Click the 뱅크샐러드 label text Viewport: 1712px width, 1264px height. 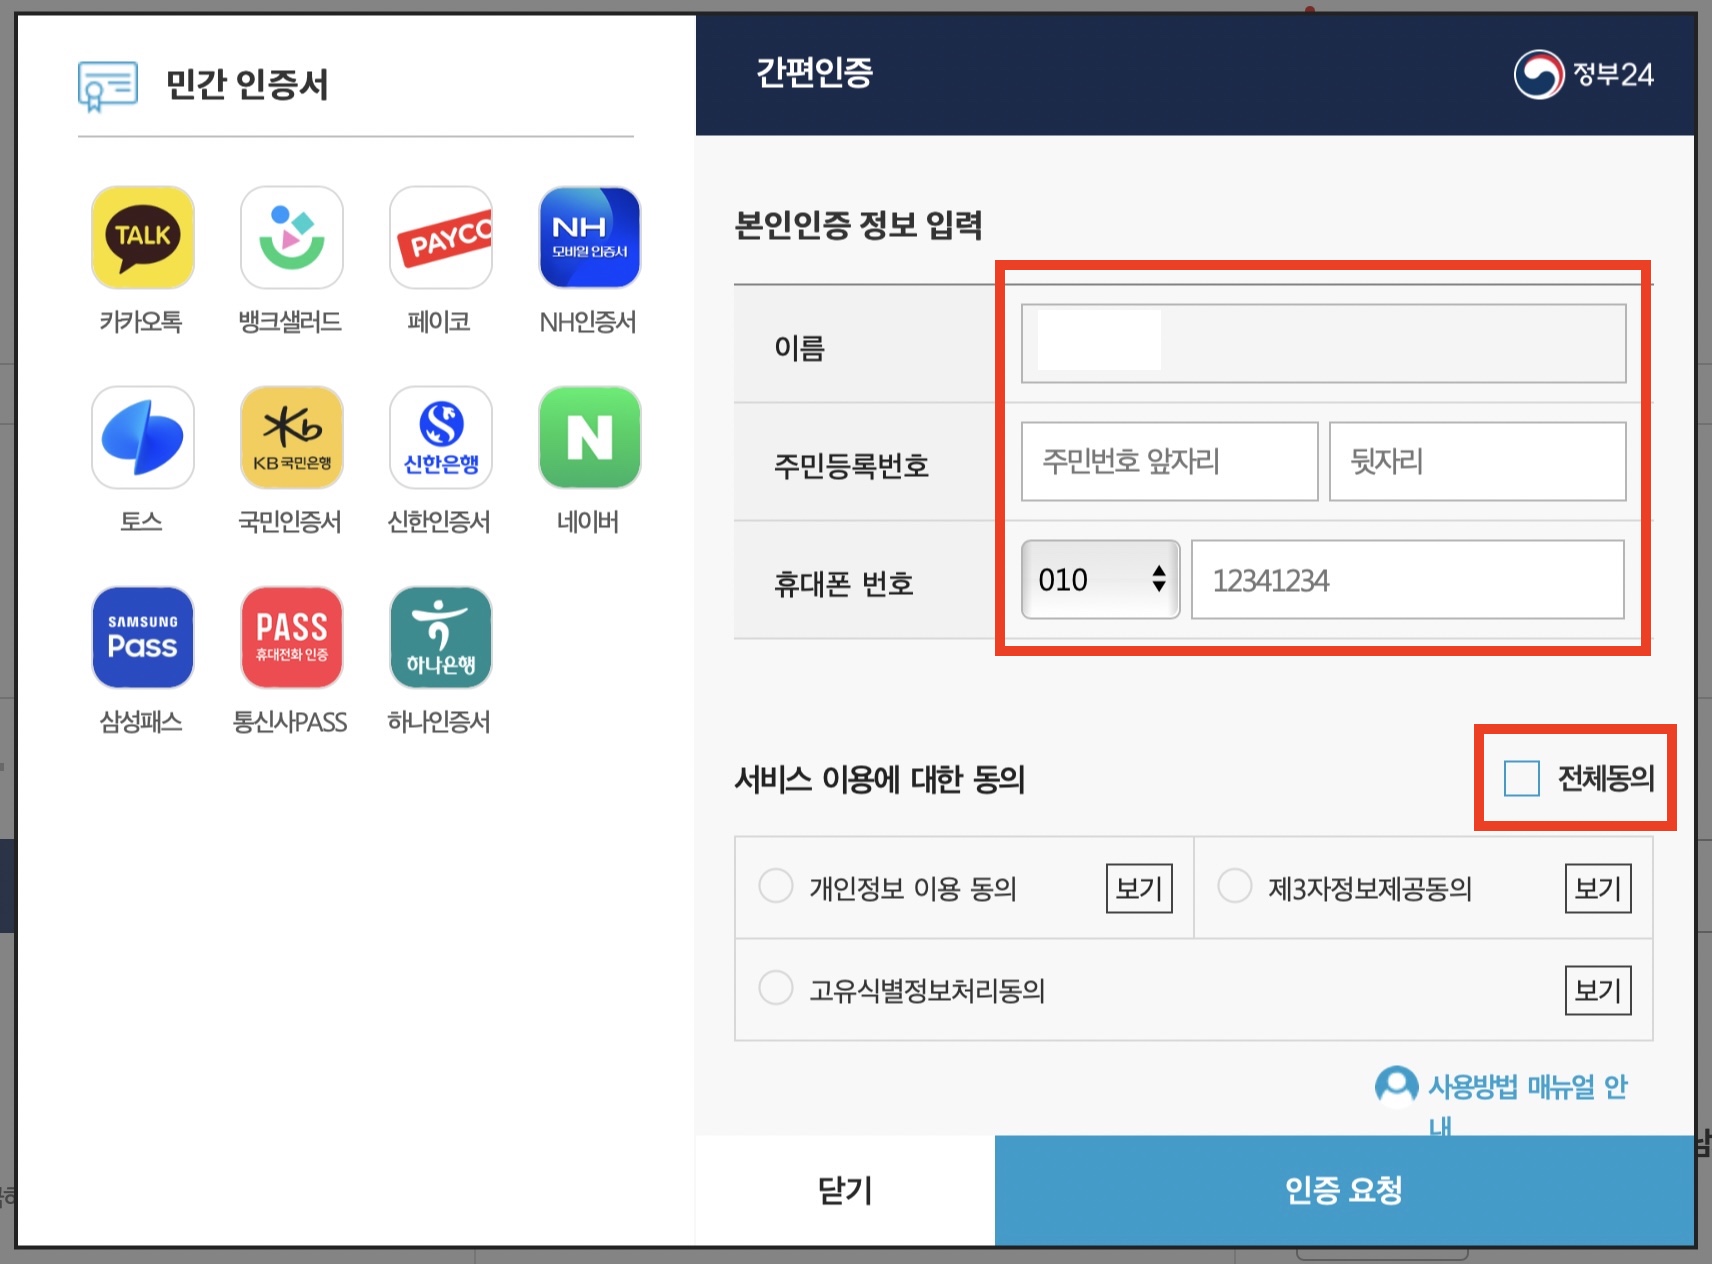[x=290, y=322]
